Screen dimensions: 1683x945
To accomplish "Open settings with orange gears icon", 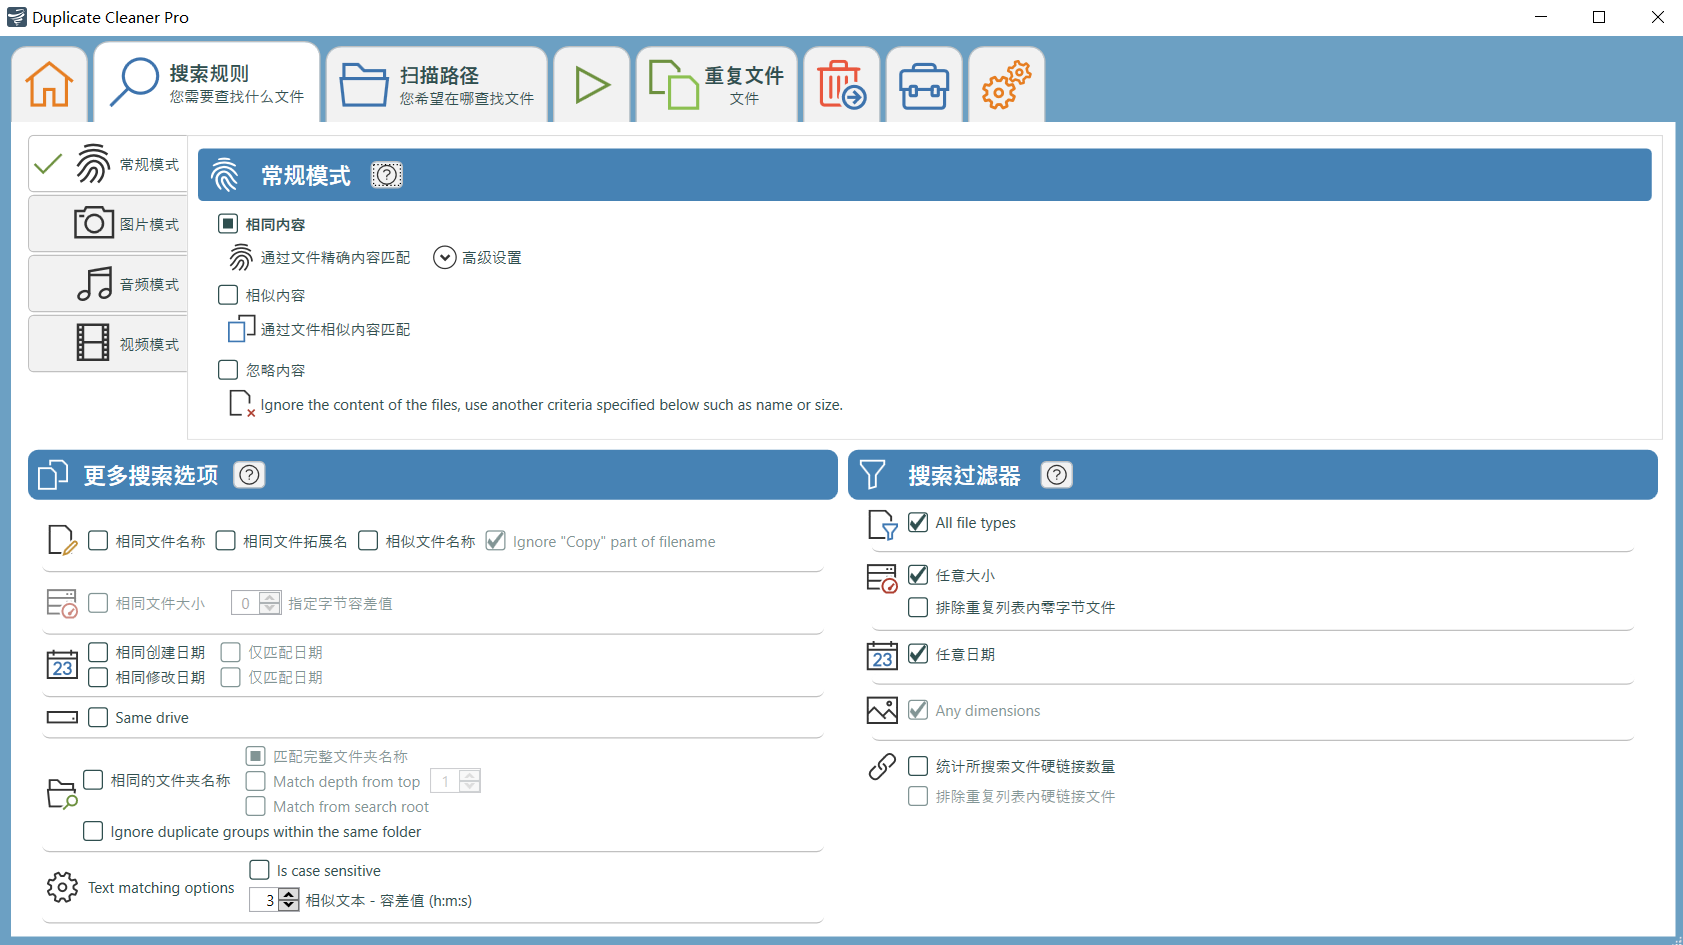I will [x=1006, y=85].
